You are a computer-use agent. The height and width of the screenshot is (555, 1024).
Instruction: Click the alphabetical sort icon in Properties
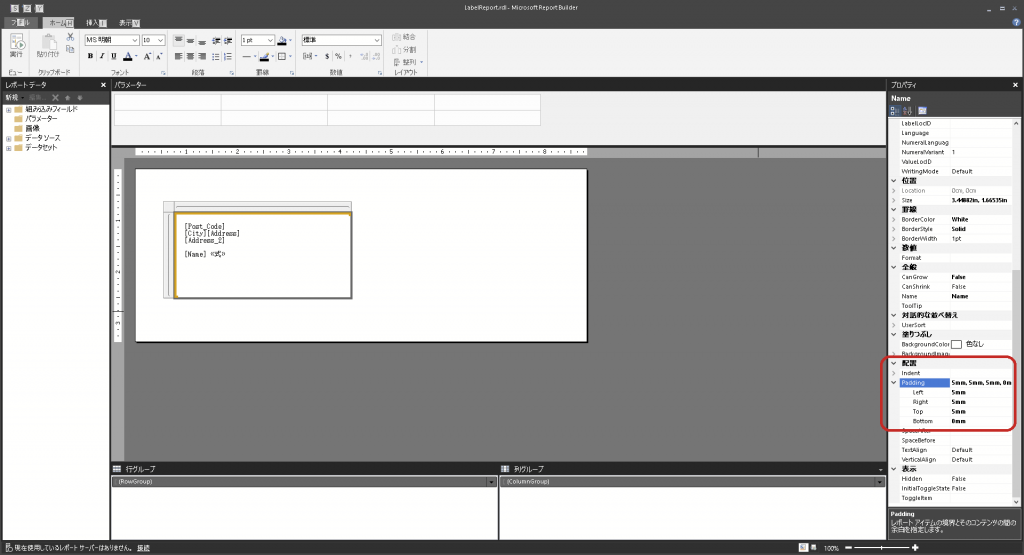tap(907, 110)
